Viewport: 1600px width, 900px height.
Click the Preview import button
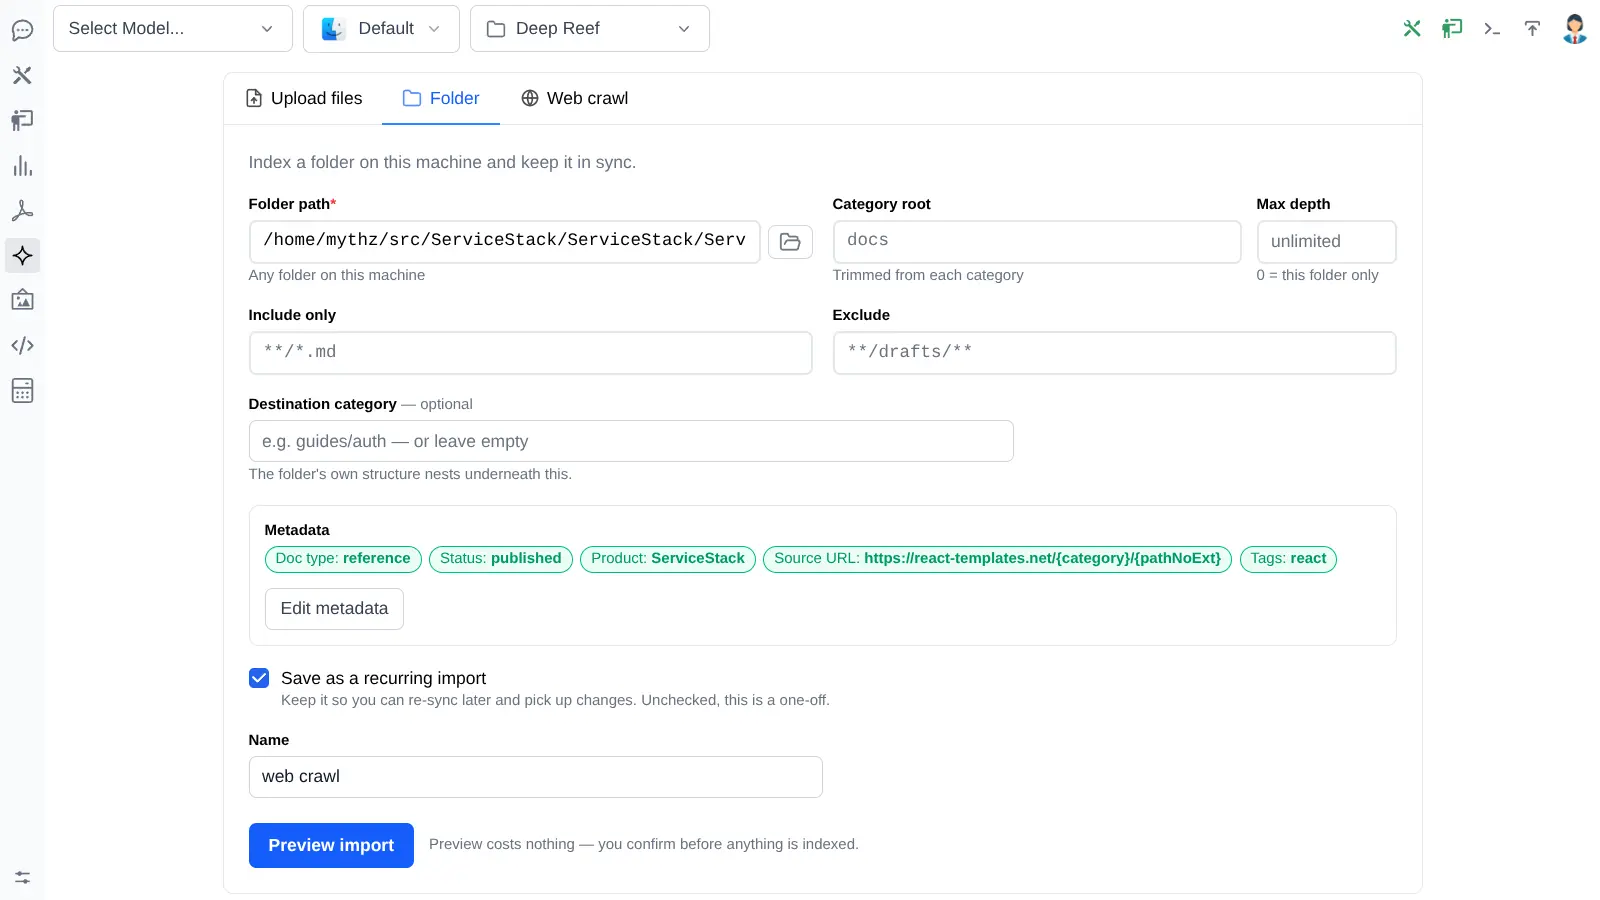[331, 845]
